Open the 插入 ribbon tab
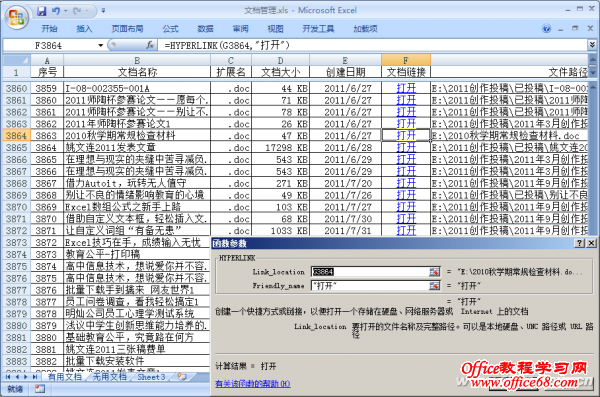The width and height of the screenshot is (600, 397). (84, 29)
